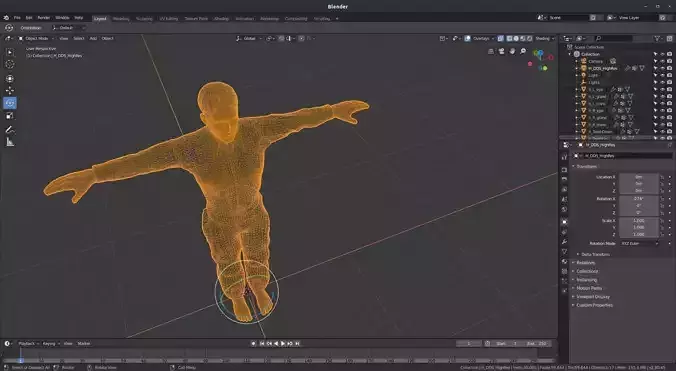Viewport: 676px width, 371px height.
Task: Jump to the end frame button
Action: tap(297, 343)
